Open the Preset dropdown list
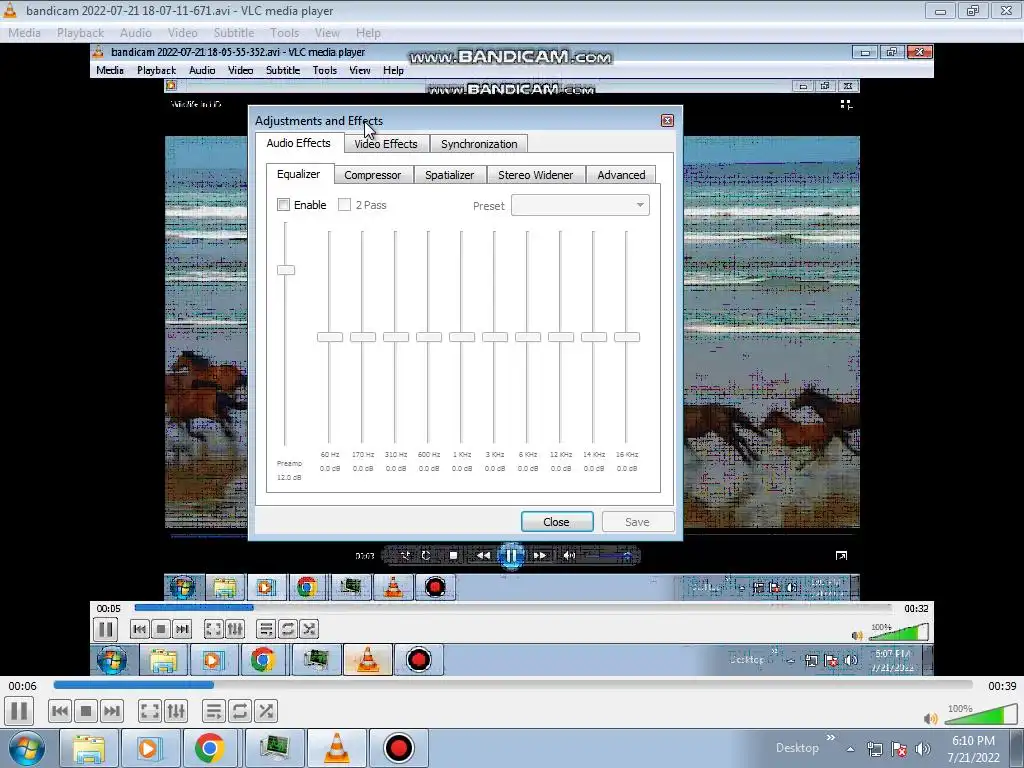Screen dimensions: 1024x768 [580, 205]
